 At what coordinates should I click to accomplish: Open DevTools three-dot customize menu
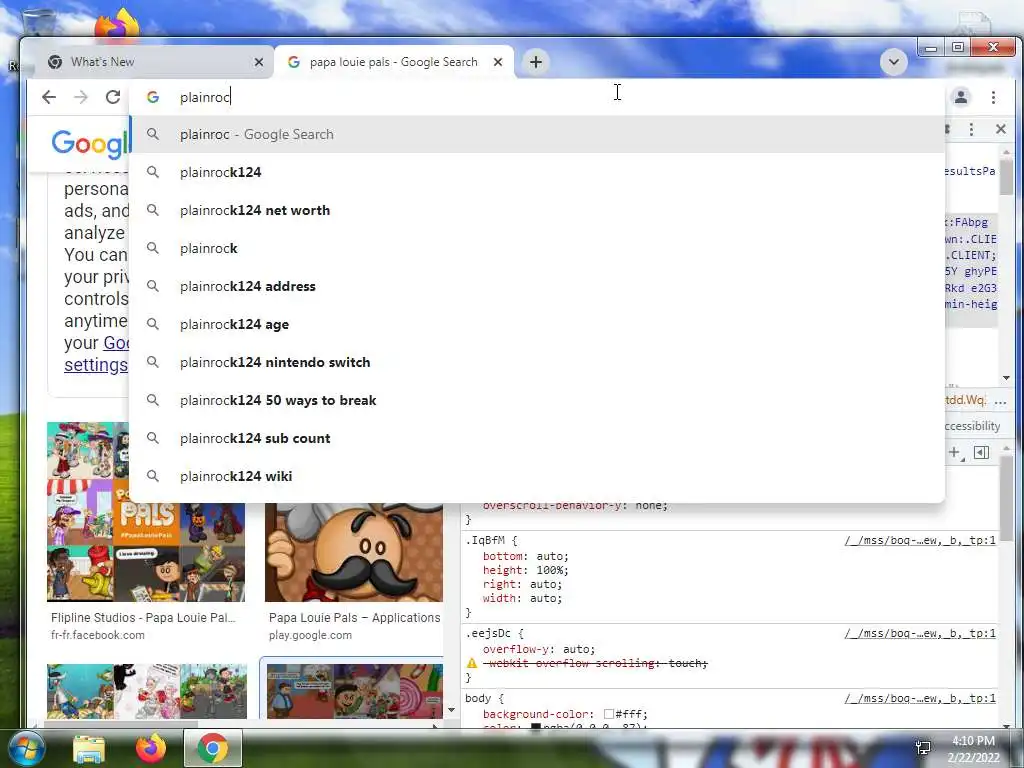coord(971,129)
